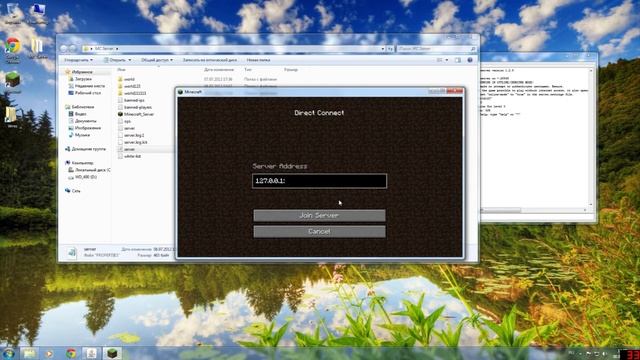Click the search magnifier icon in Explorer
This screenshot has height=360, width=640.
pos(473,49)
